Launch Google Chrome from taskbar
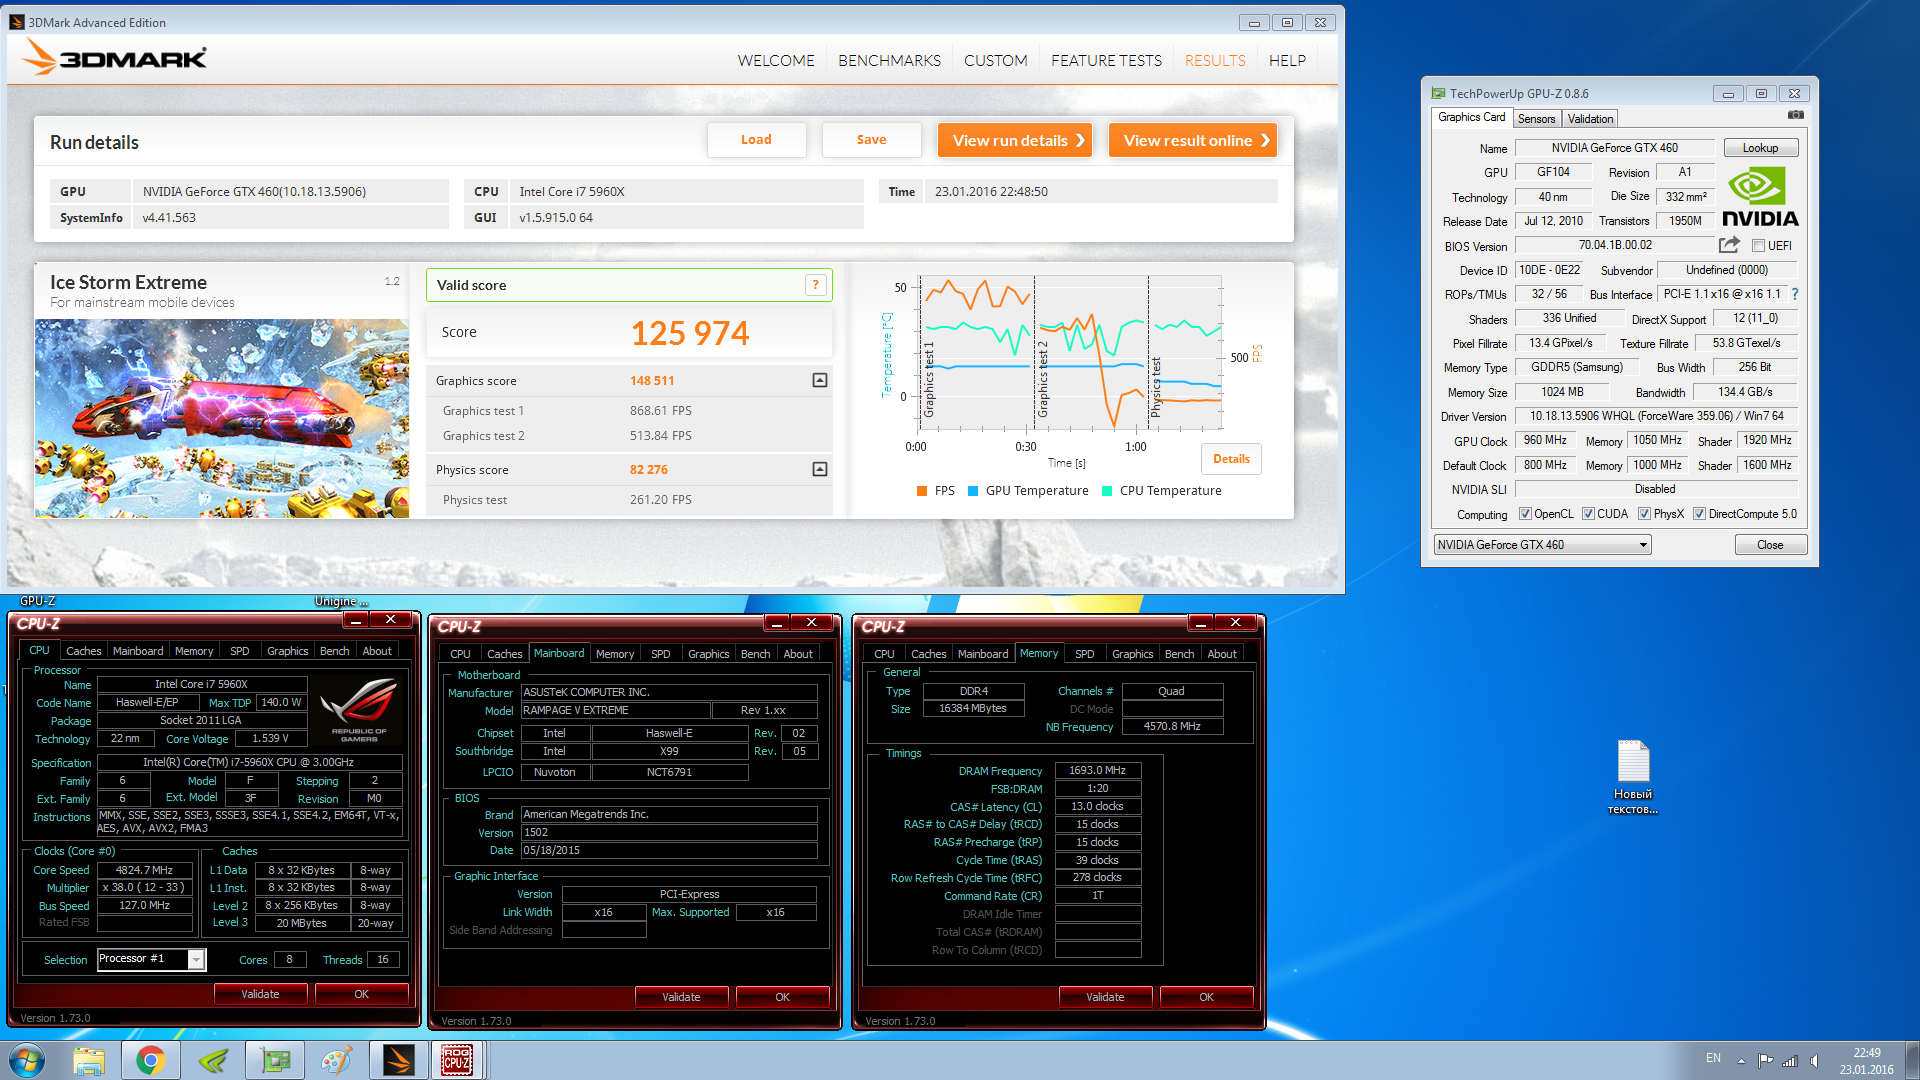1920x1080 pixels. pos(151,1060)
